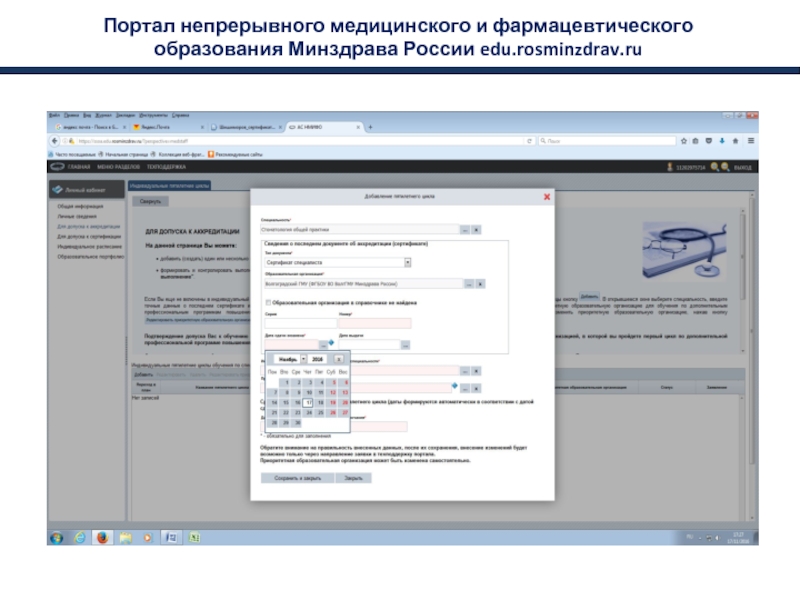Viewport: 800px width, 600px height.
Task: Open МЕНЮ РАЗДЕЛОВ in the portal top menu
Action: [118, 167]
